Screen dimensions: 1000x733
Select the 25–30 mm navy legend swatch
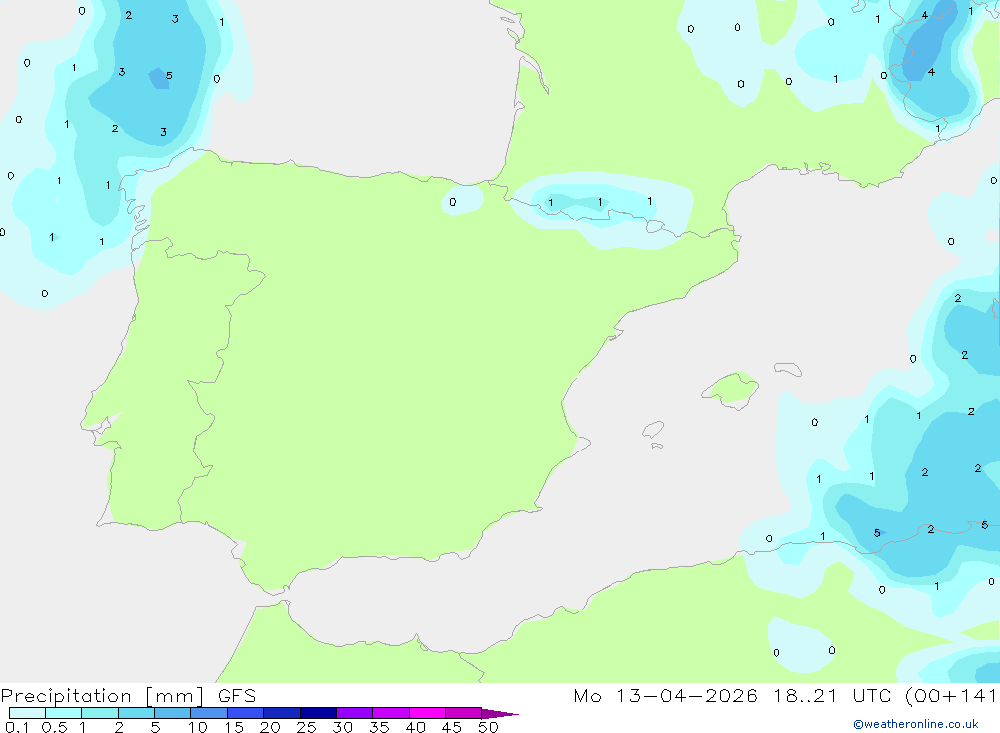pyautogui.click(x=318, y=713)
